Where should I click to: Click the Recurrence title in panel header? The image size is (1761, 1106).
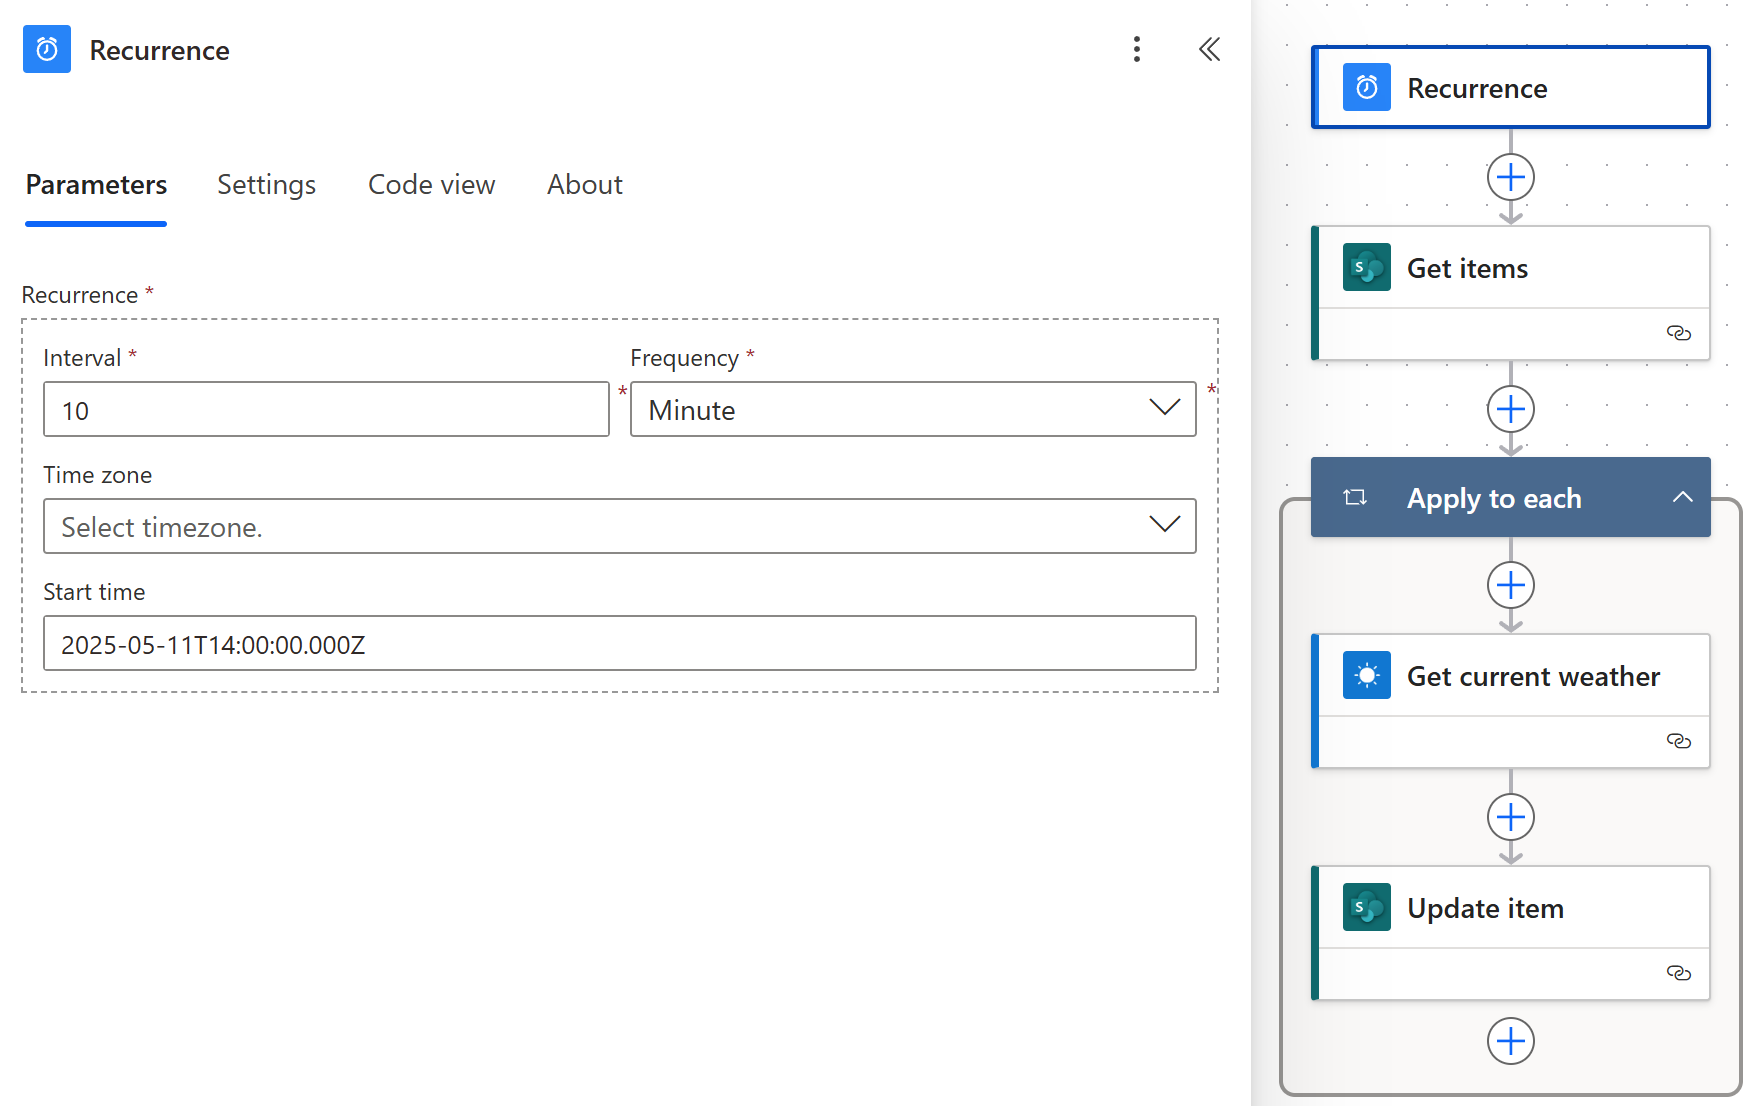(159, 50)
